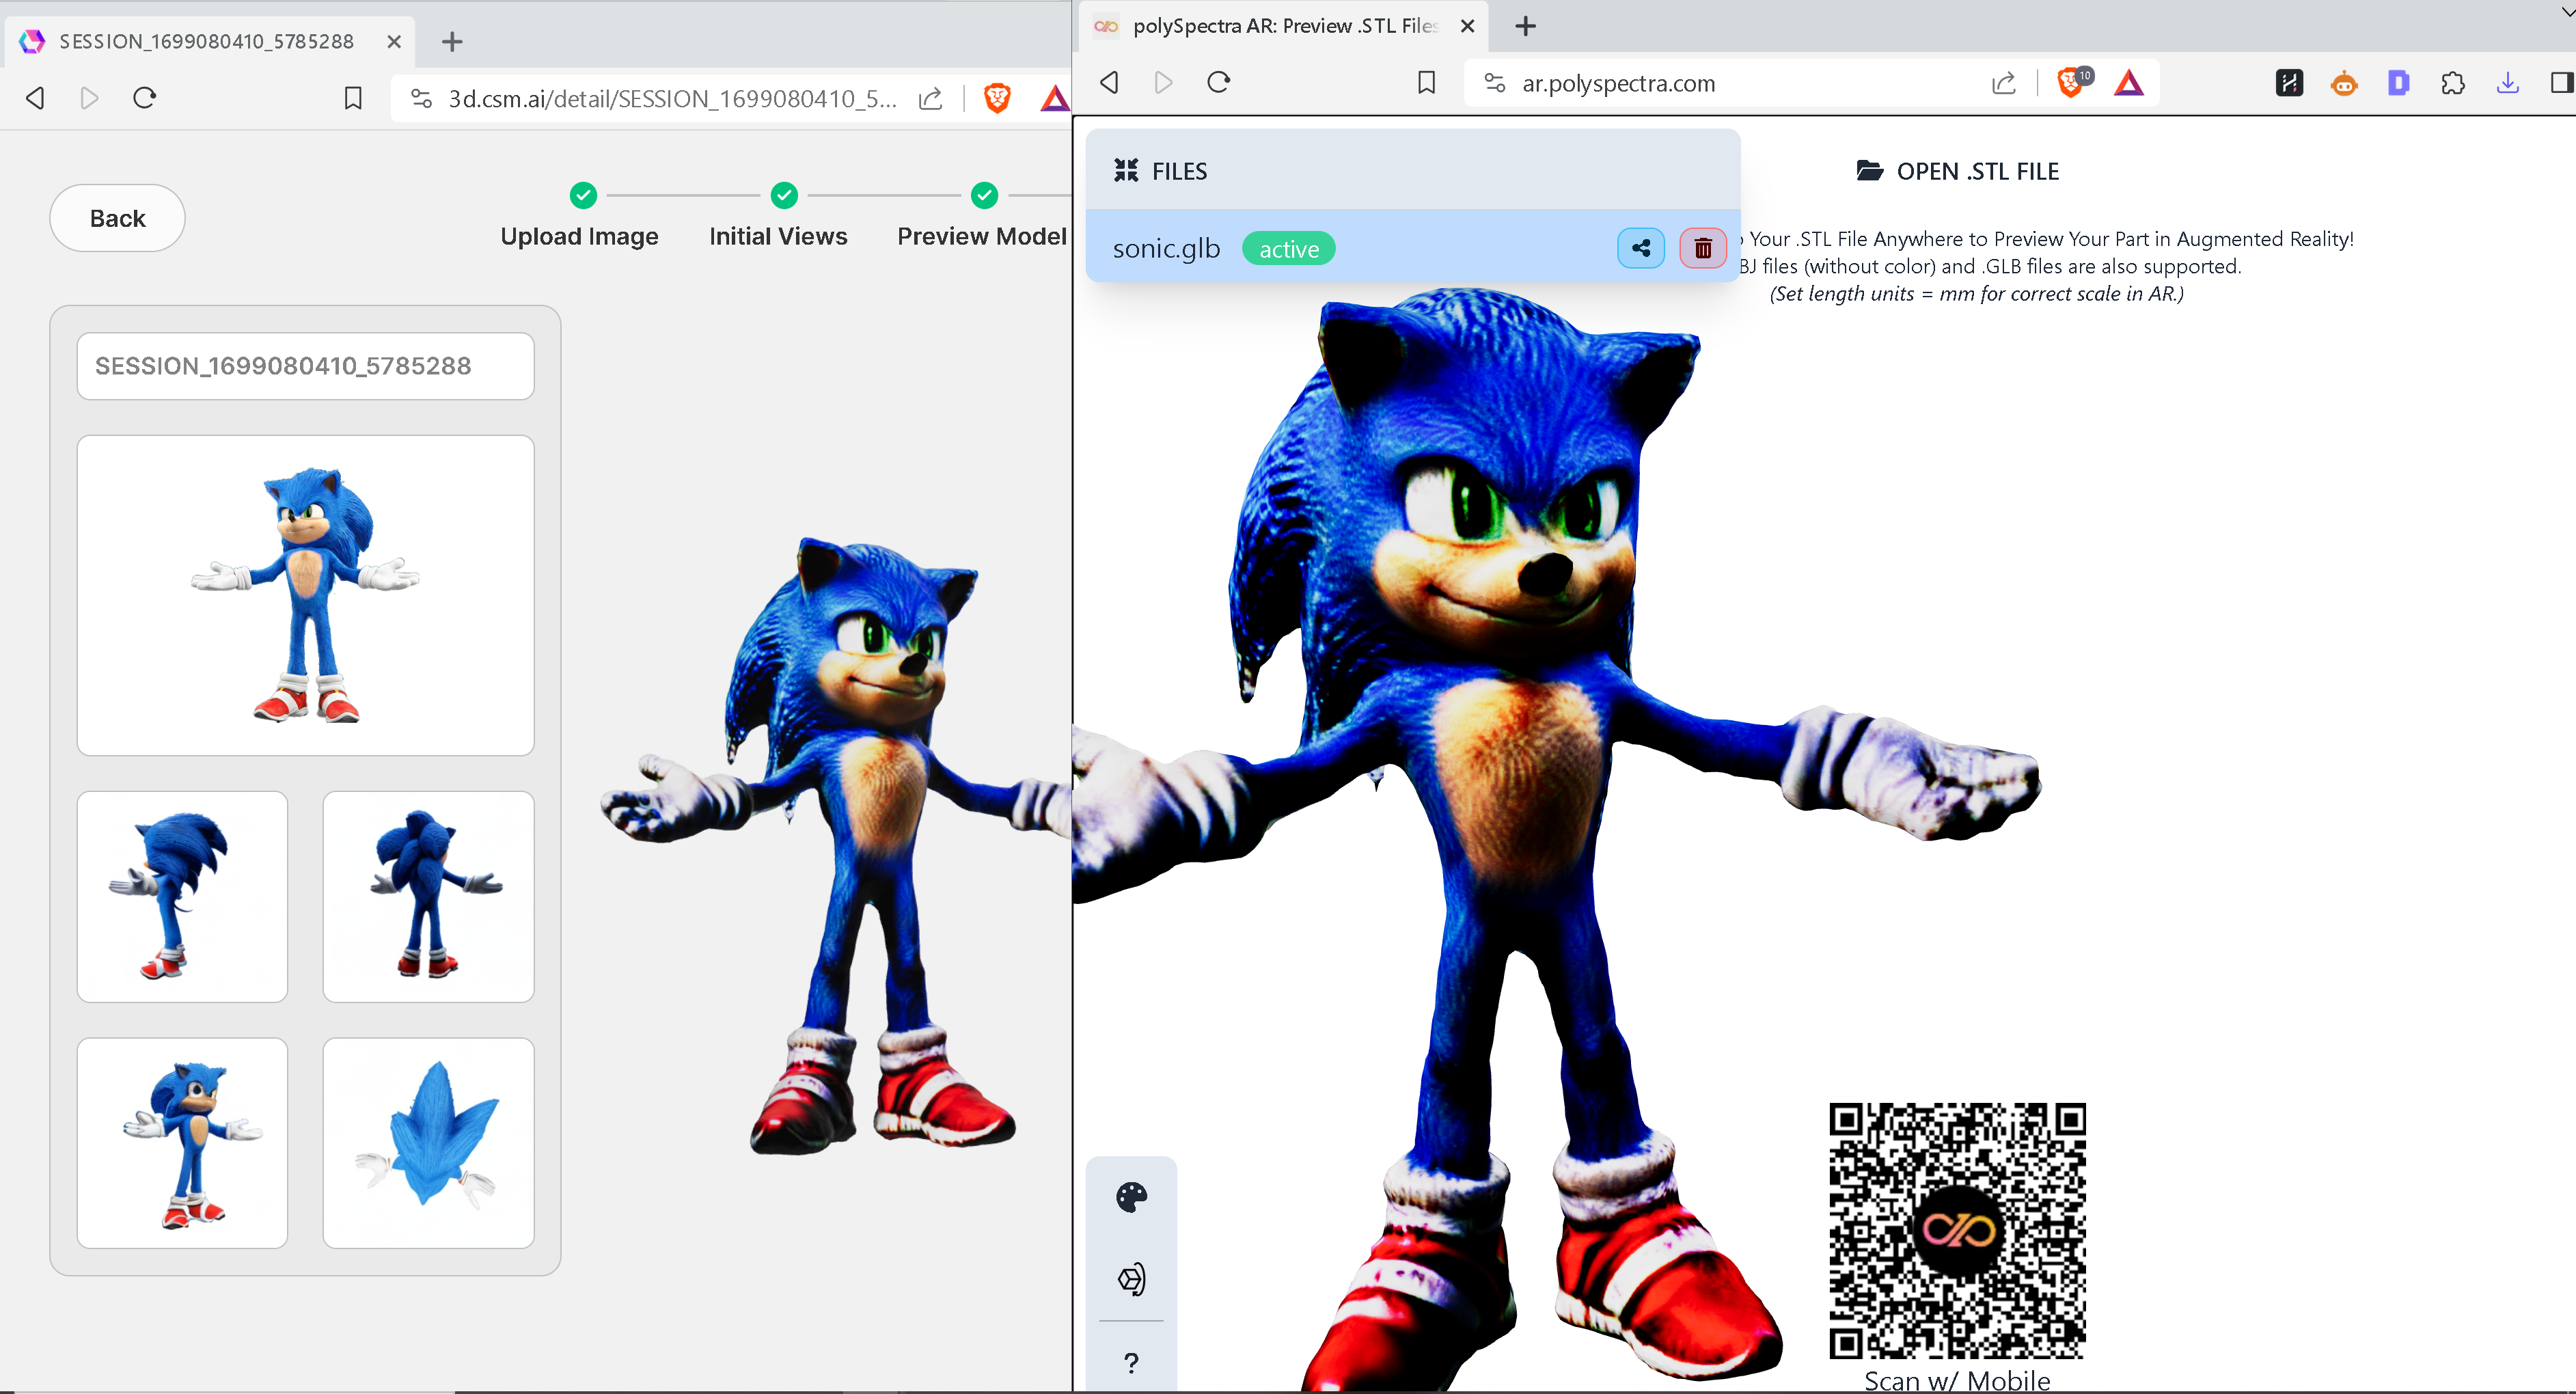This screenshot has width=2576, height=1394.
Task: Select the sonic.glb file row
Action: [x=1412, y=248]
